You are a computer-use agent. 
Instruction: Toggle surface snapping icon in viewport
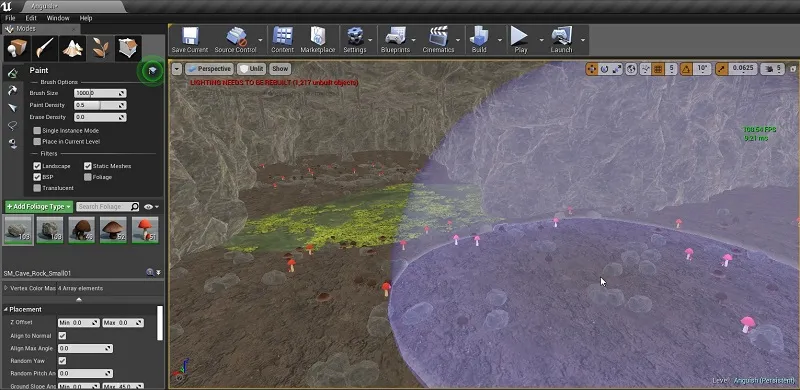tap(646, 68)
